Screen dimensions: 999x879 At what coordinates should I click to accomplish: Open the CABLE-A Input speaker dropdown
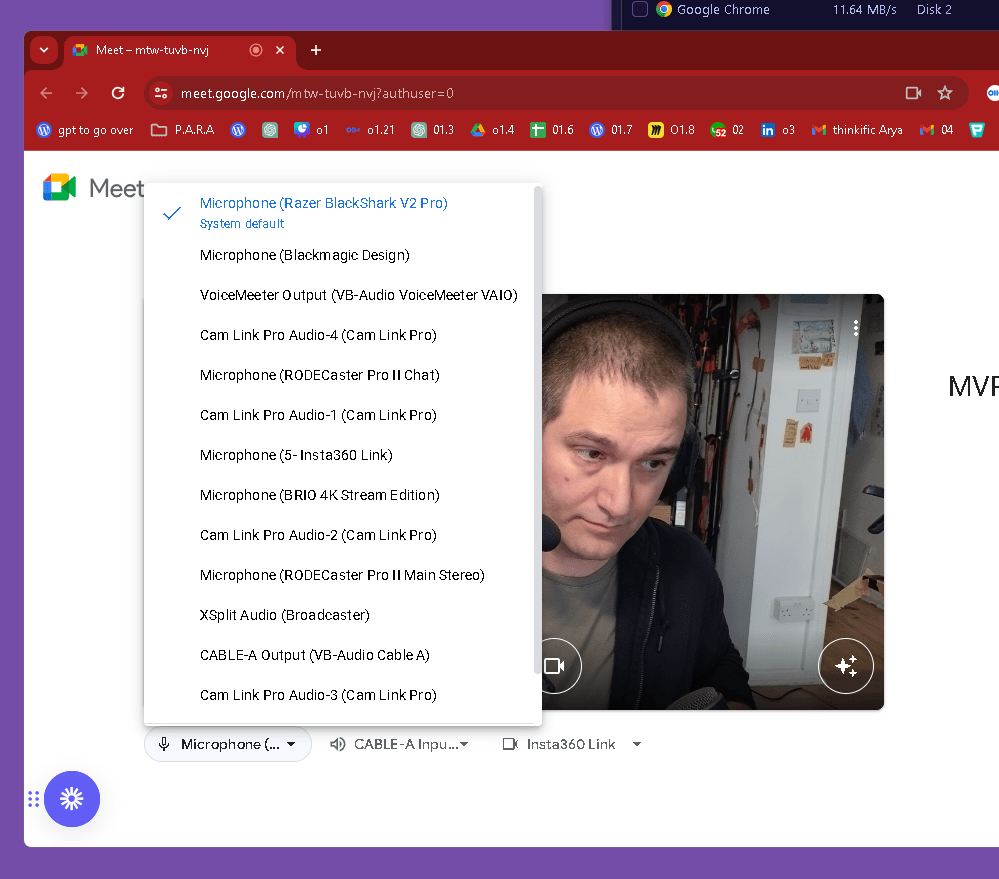(399, 745)
